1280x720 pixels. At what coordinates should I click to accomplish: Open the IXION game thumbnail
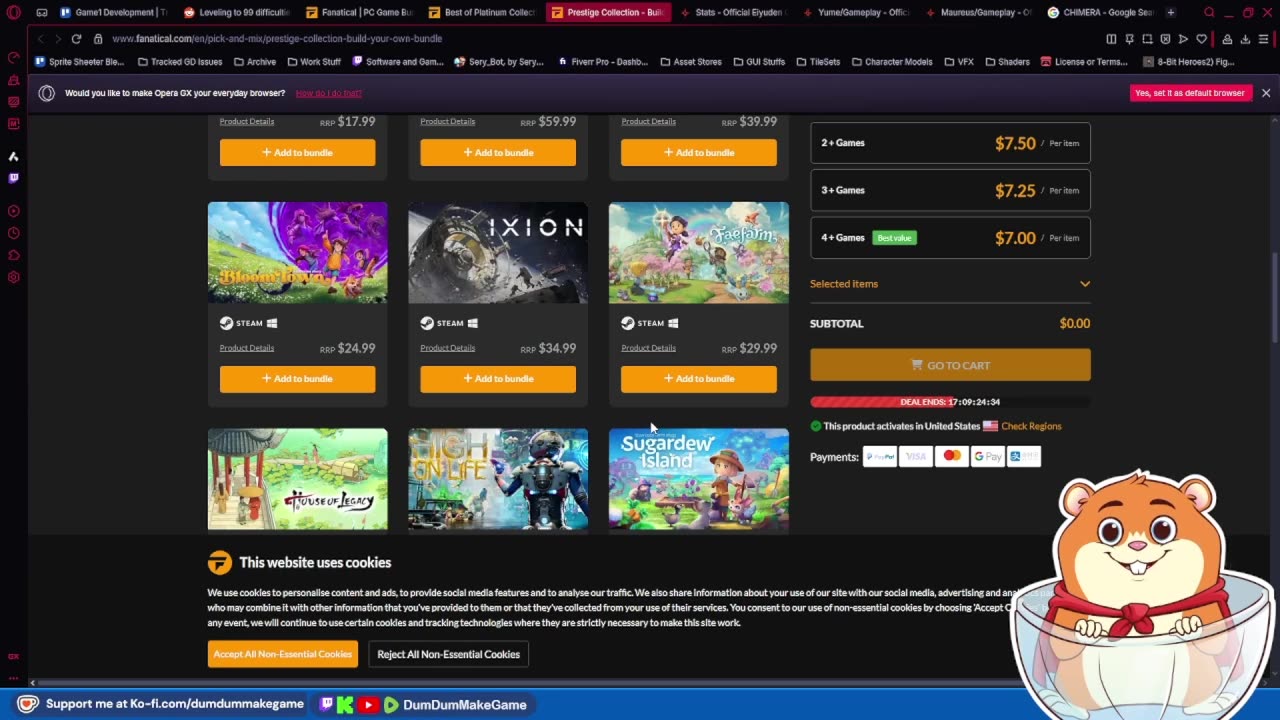[498, 252]
